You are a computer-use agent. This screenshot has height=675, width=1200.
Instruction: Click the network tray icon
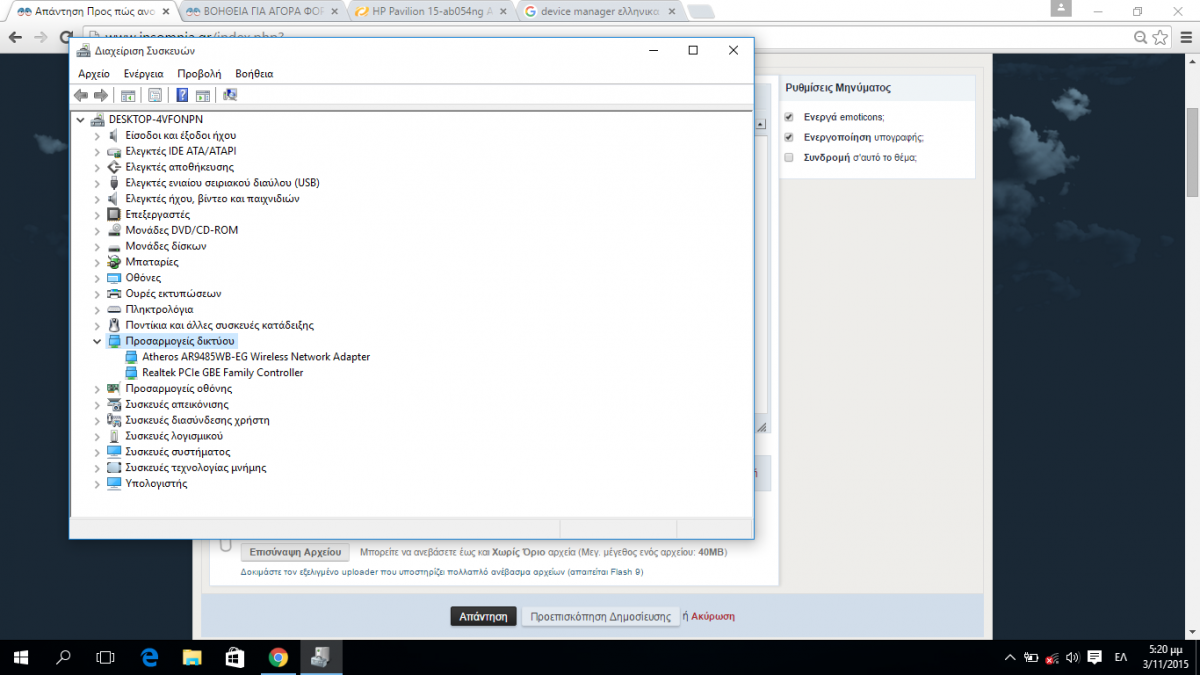pyautogui.click(x=1052, y=657)
